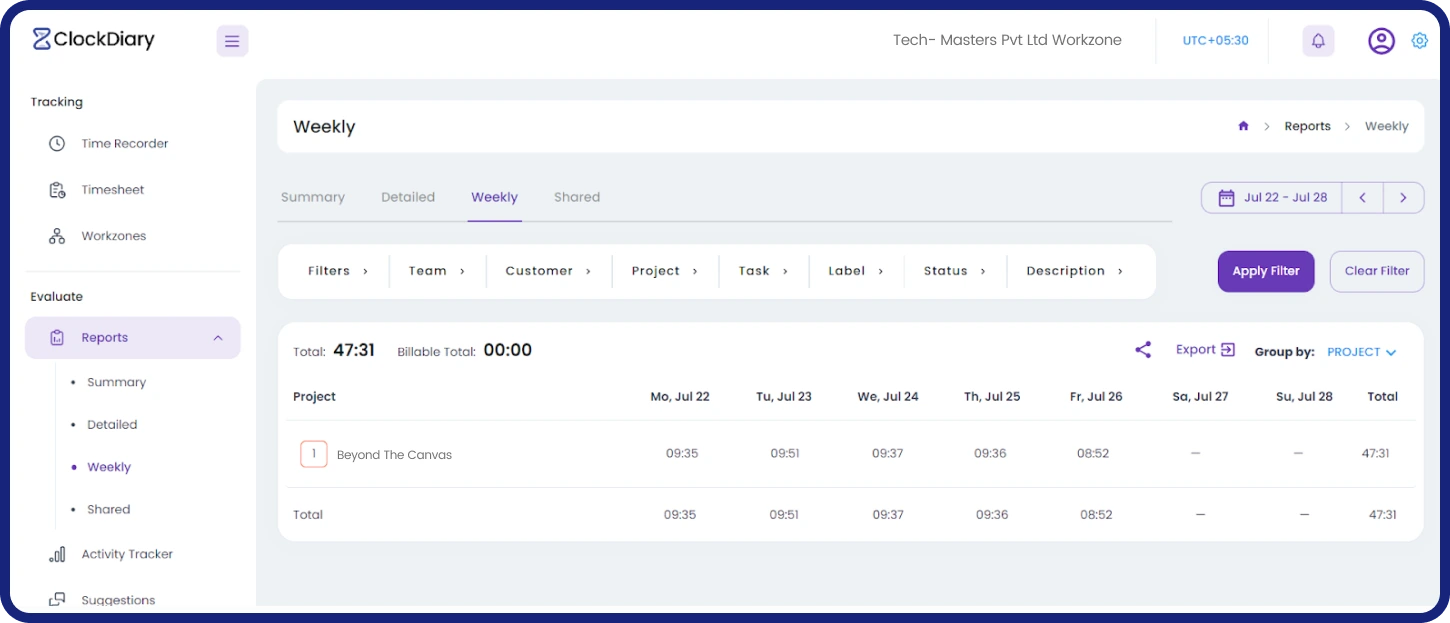This screenshot has height=623, width=1450.
Task: Click the Sa, Jul 27 column header
Action: tap(1200, 397)
